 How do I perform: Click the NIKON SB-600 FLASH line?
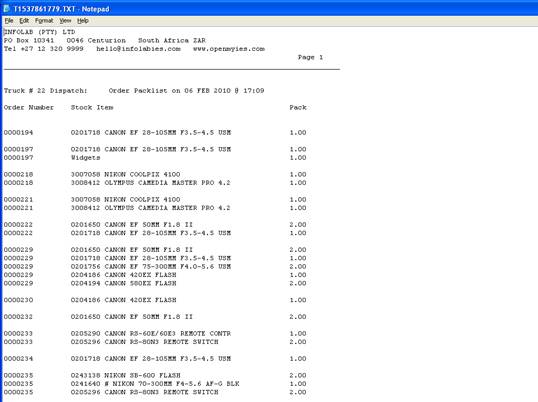(x=155, y=375)
